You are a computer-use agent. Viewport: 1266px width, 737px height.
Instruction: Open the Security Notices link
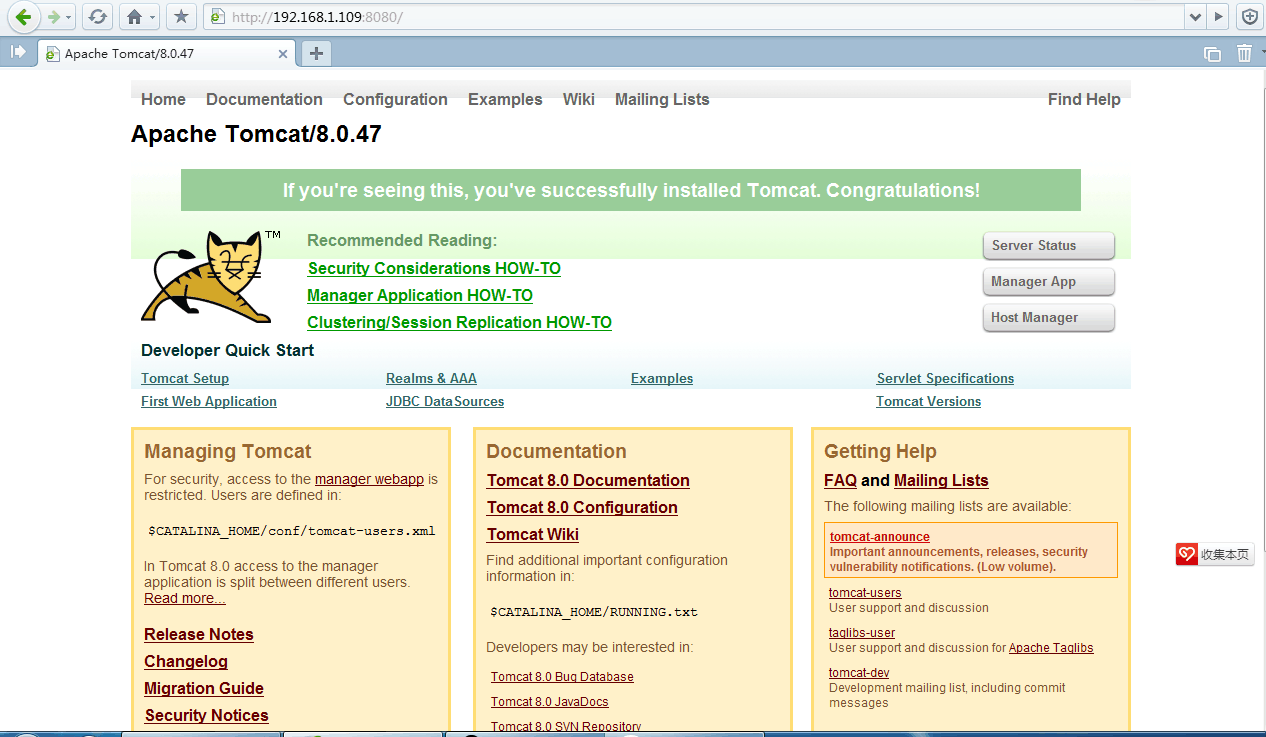[x=207, y=715]
